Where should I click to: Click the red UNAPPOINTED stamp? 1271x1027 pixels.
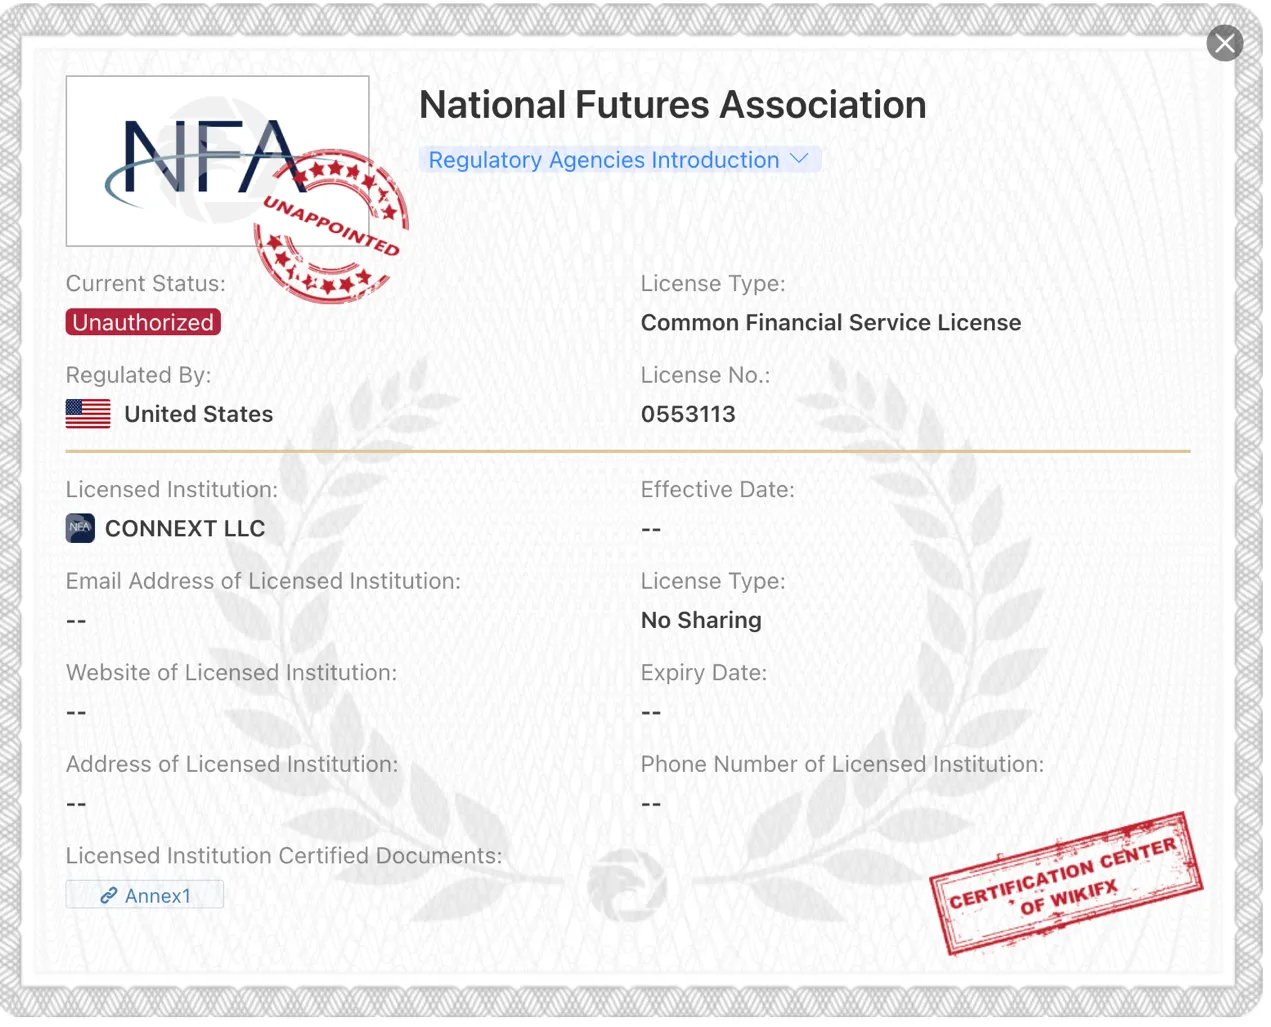coord(331,227)
